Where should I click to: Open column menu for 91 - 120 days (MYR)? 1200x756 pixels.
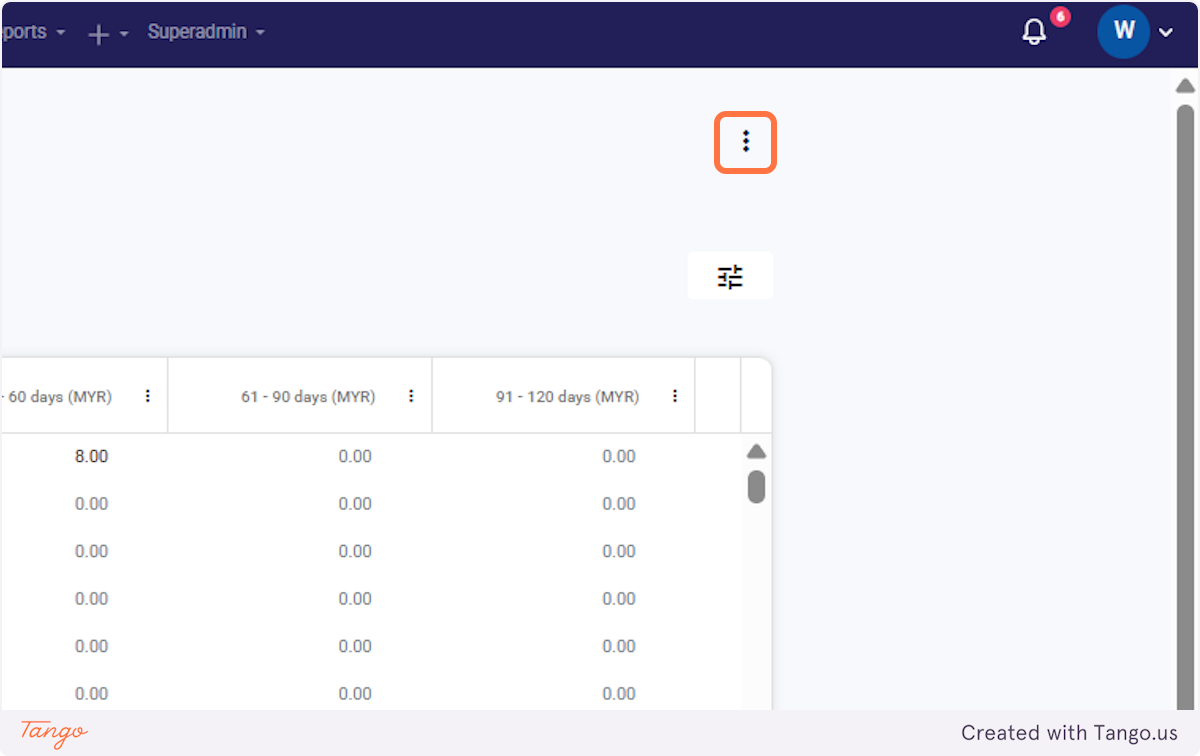click(x=675, y=396)
